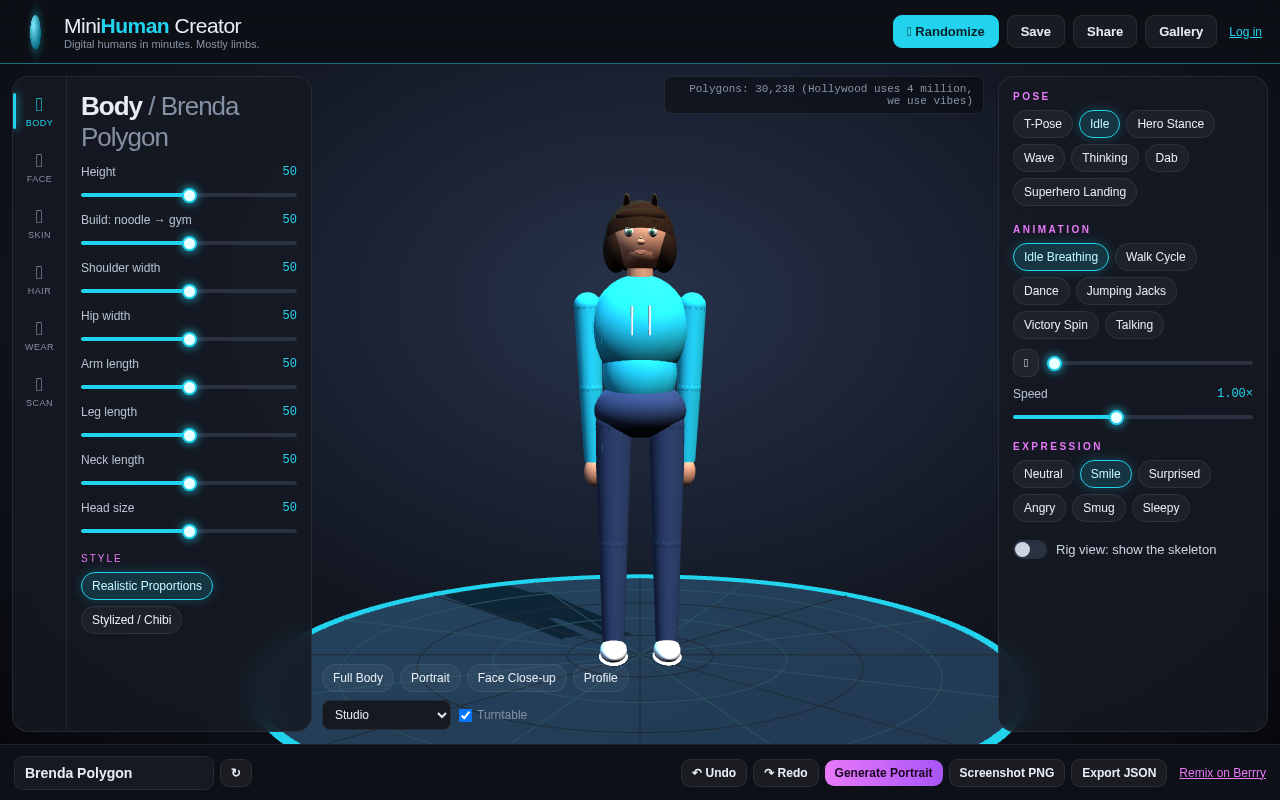Set expression to Smile

(x=1106, y=474)
